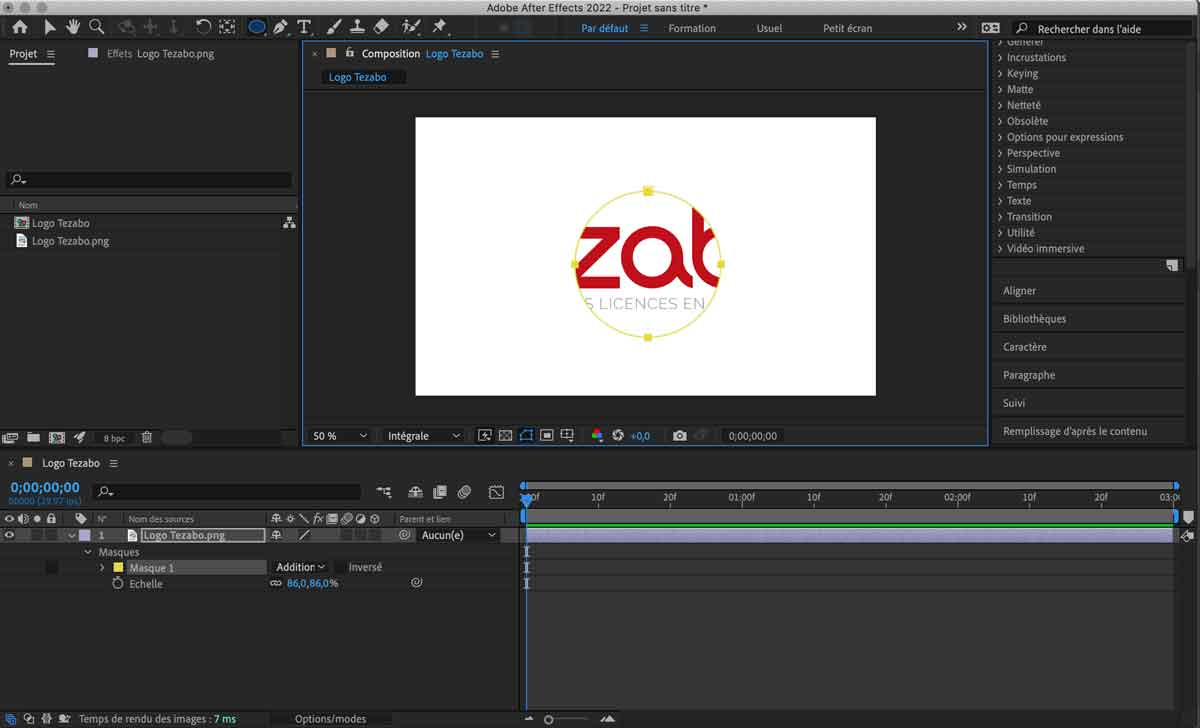Toggle the transparency grid in viewer
This screenshot has height=728, width=1200.
505,436
